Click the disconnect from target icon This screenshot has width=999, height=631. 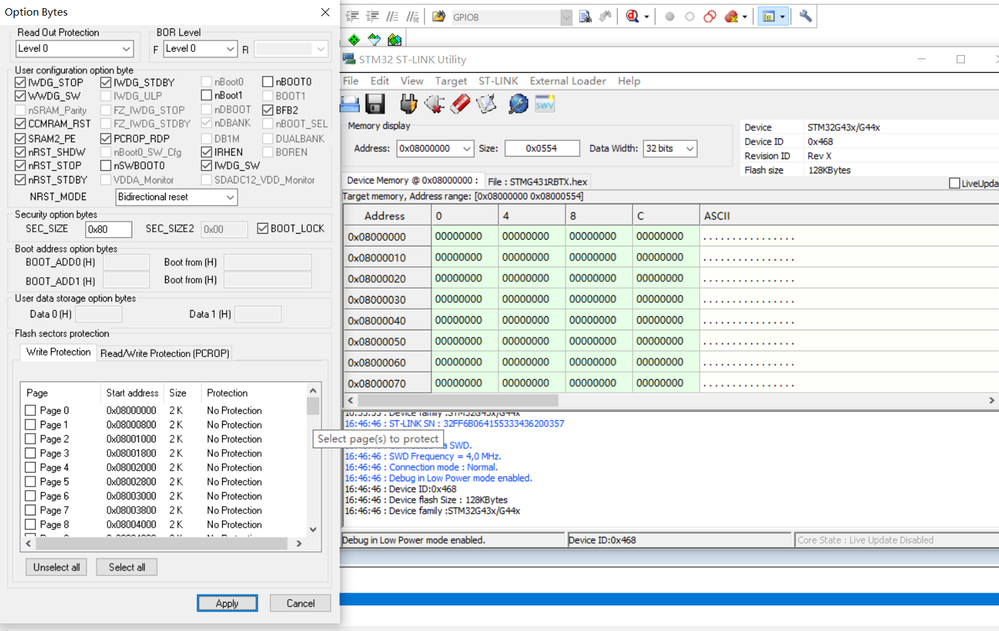point(434,104)
